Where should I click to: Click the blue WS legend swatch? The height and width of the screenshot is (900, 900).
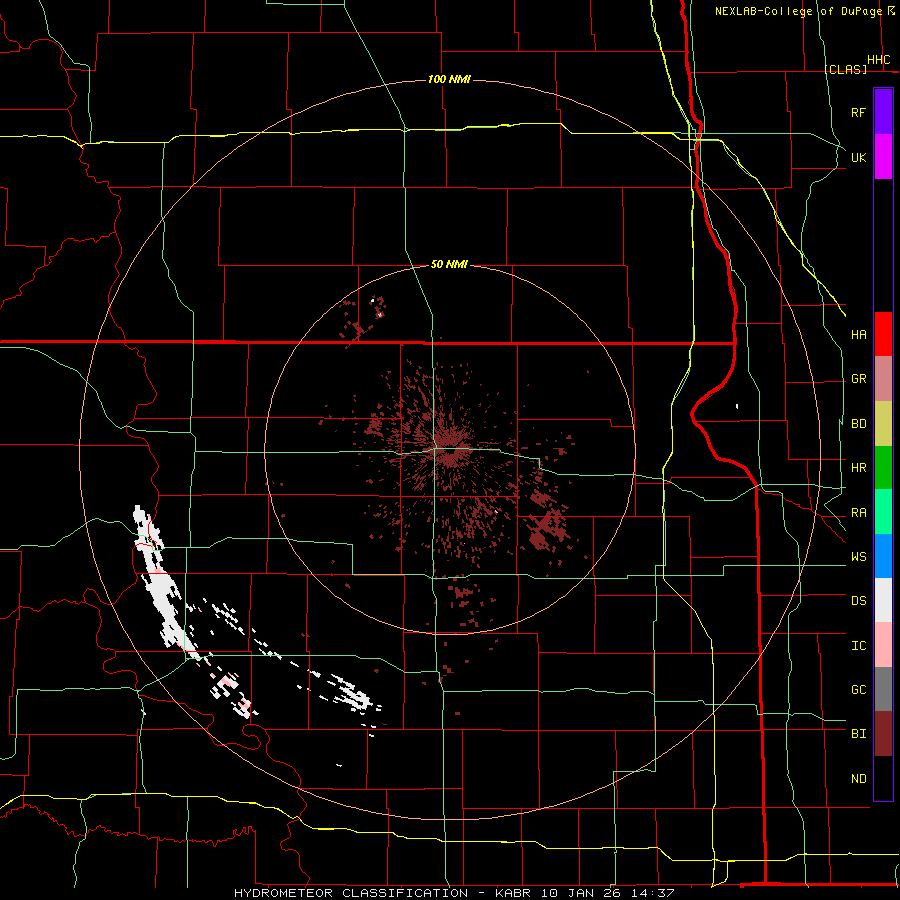883,556
